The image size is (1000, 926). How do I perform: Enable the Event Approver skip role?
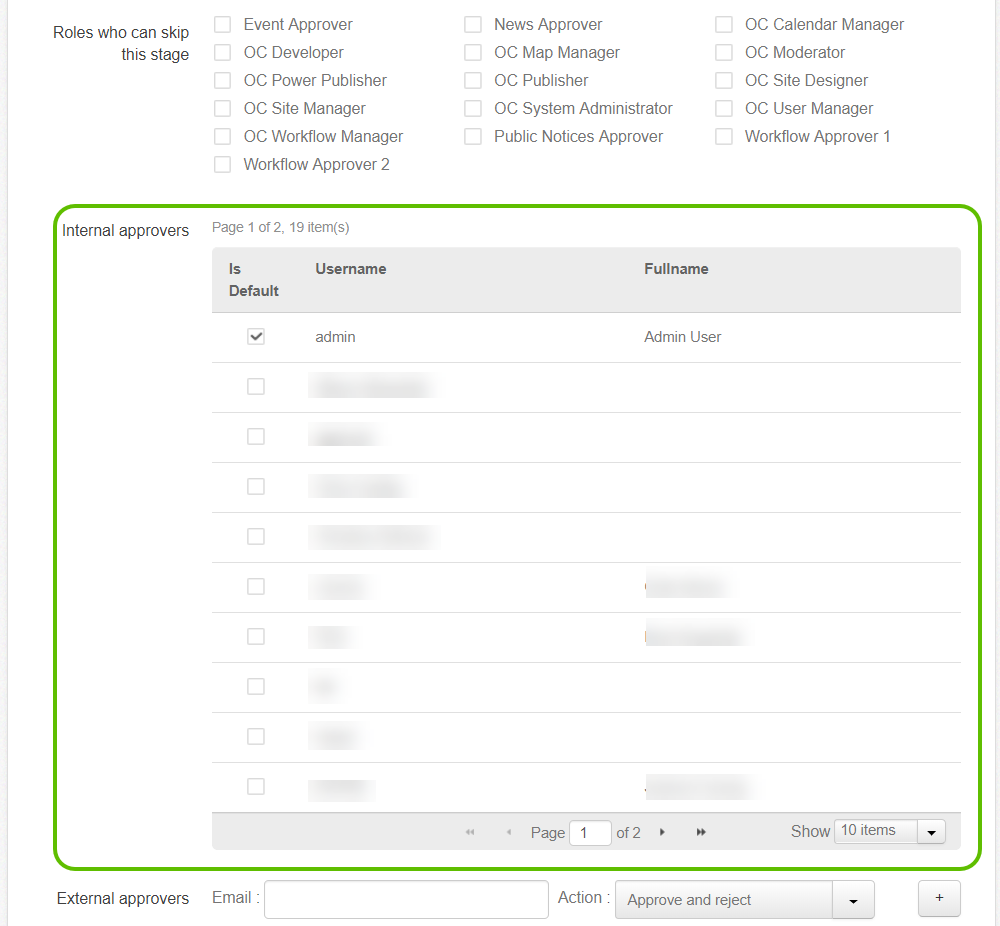tap(222, 24)
